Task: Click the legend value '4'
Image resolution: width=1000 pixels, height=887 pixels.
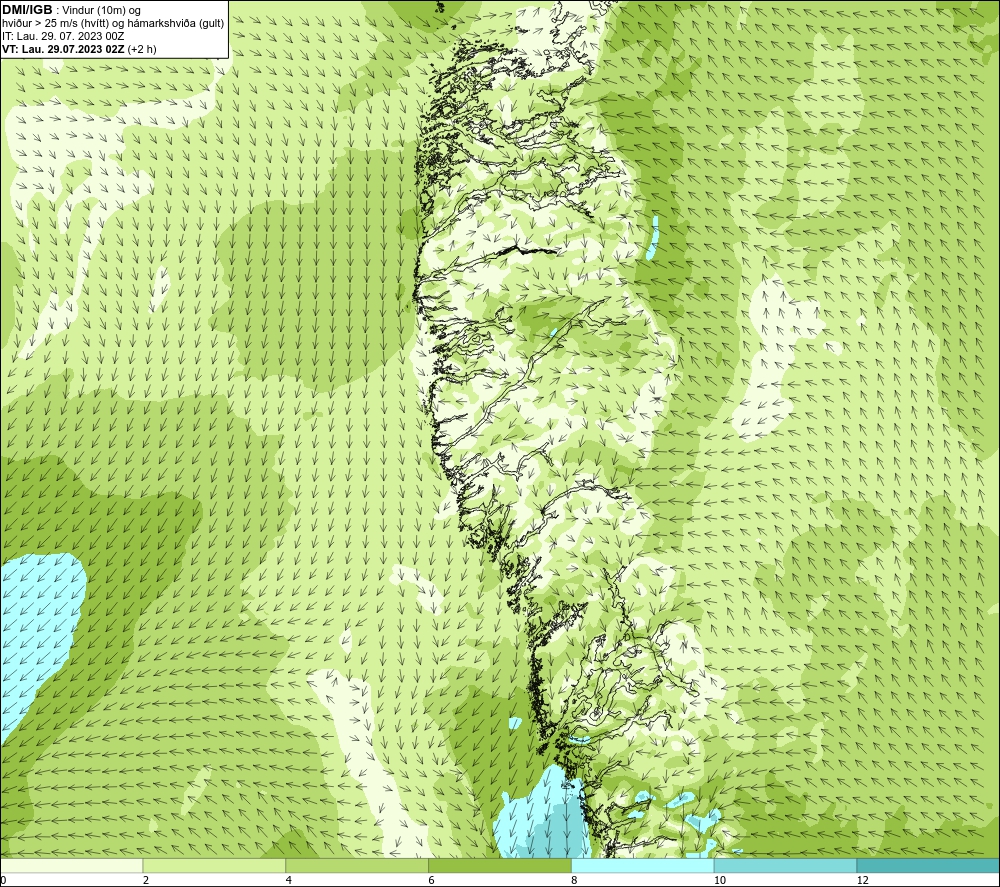Action: click(289, 880)
